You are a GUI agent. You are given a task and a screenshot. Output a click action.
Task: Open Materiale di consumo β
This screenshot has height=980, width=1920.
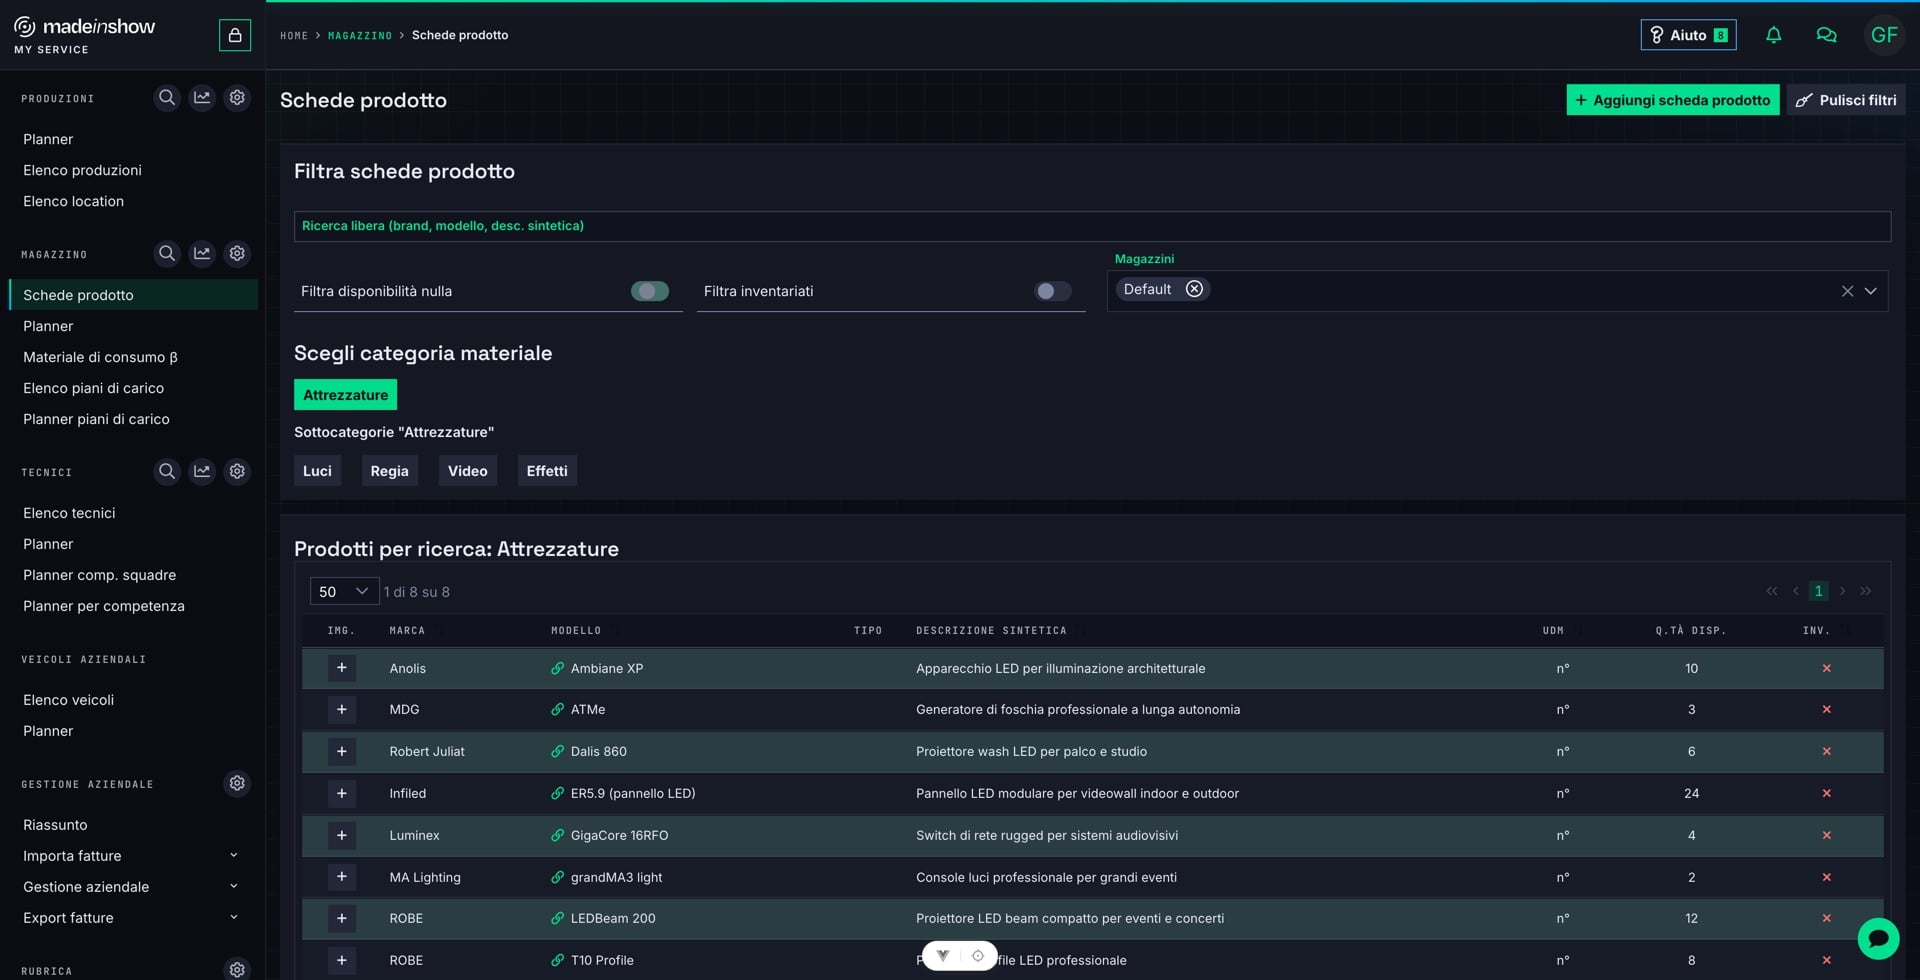(100, 357)
